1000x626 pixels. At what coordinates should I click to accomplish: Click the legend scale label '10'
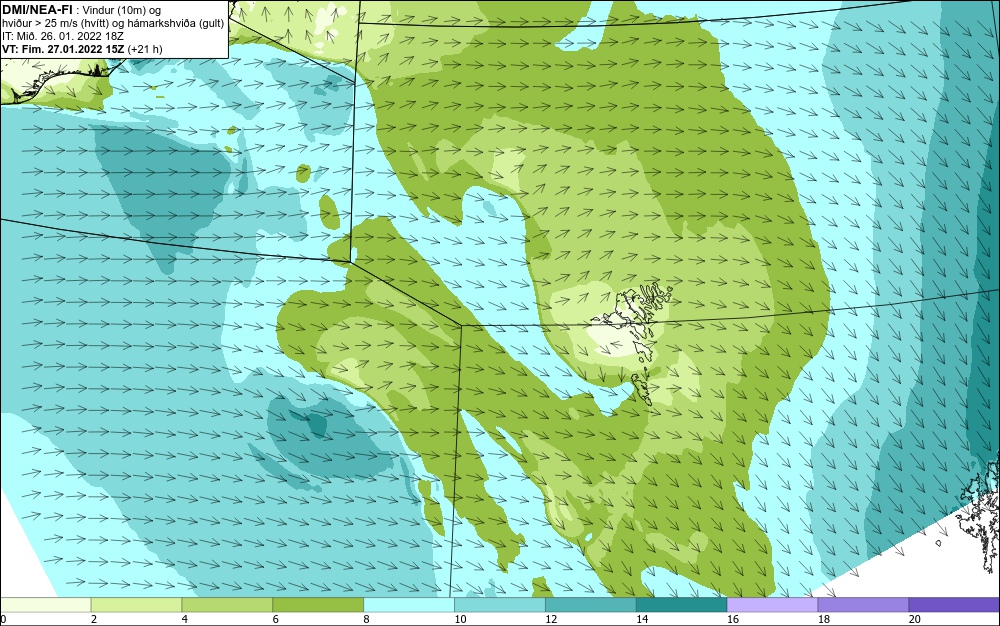pyautogui.click(x=460, y=619)
